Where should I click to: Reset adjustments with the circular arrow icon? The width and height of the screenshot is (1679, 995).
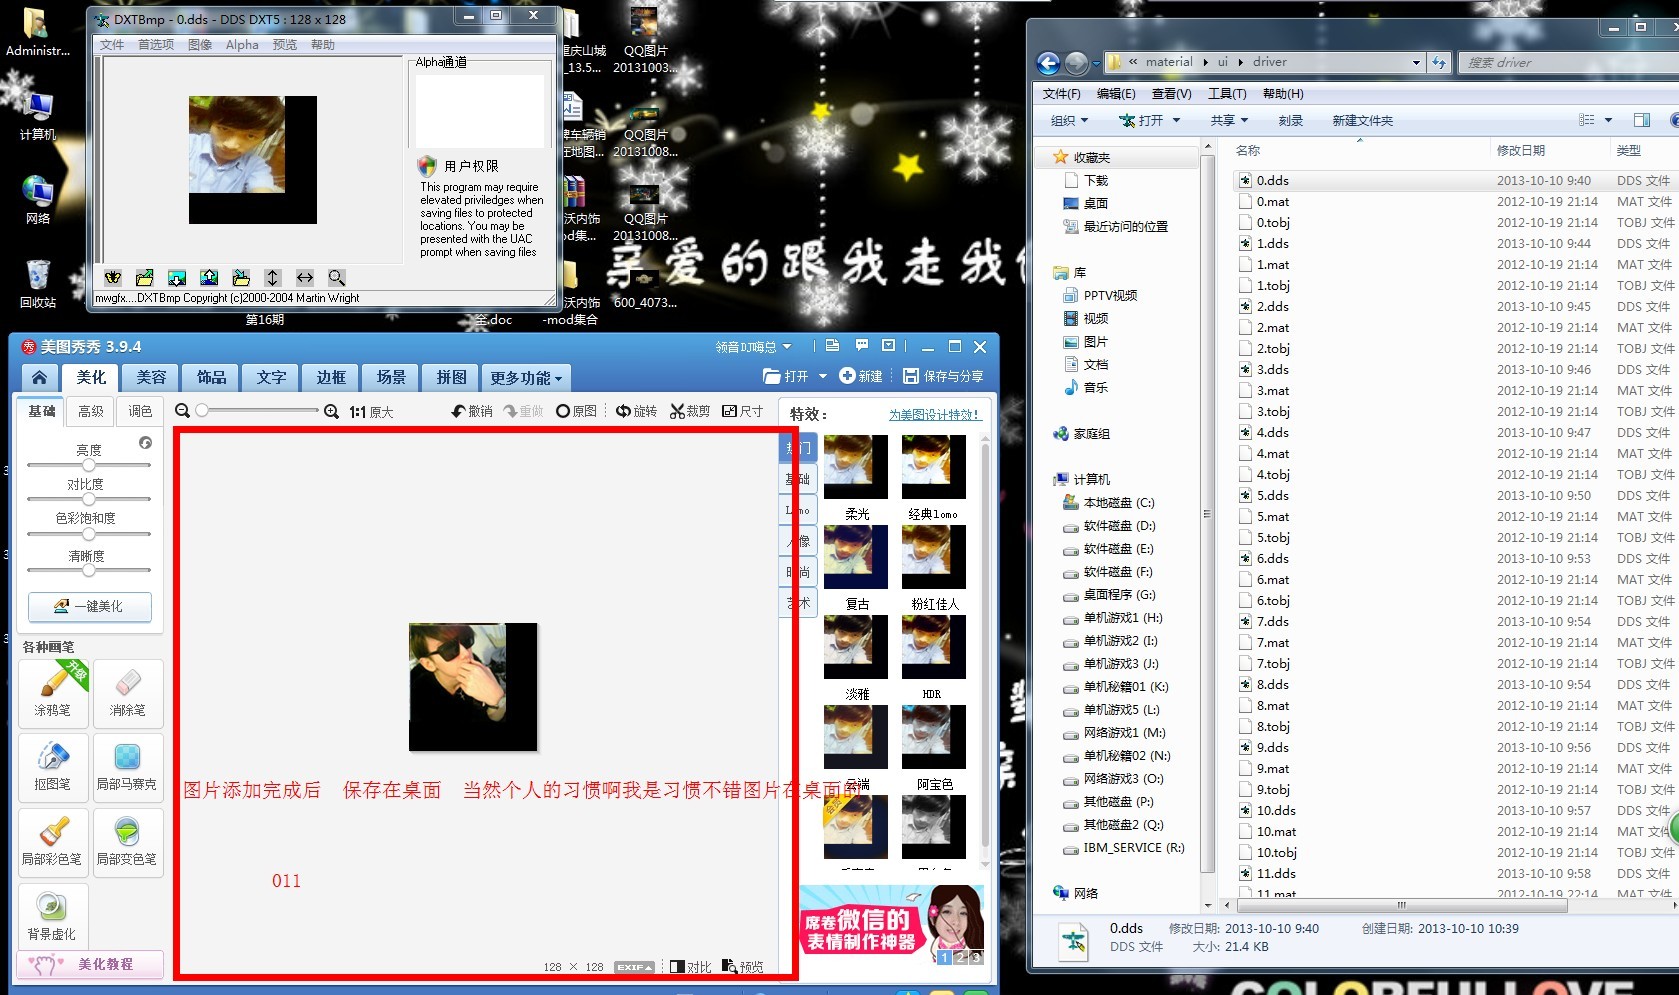(x=146, y=442)
